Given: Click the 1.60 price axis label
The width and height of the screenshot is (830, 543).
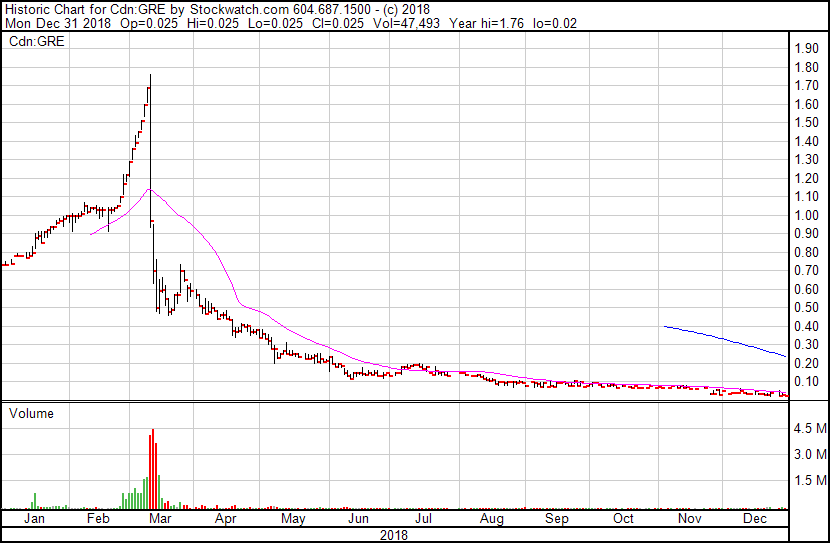Looking at the screenshot, I should tap(807, 104).
